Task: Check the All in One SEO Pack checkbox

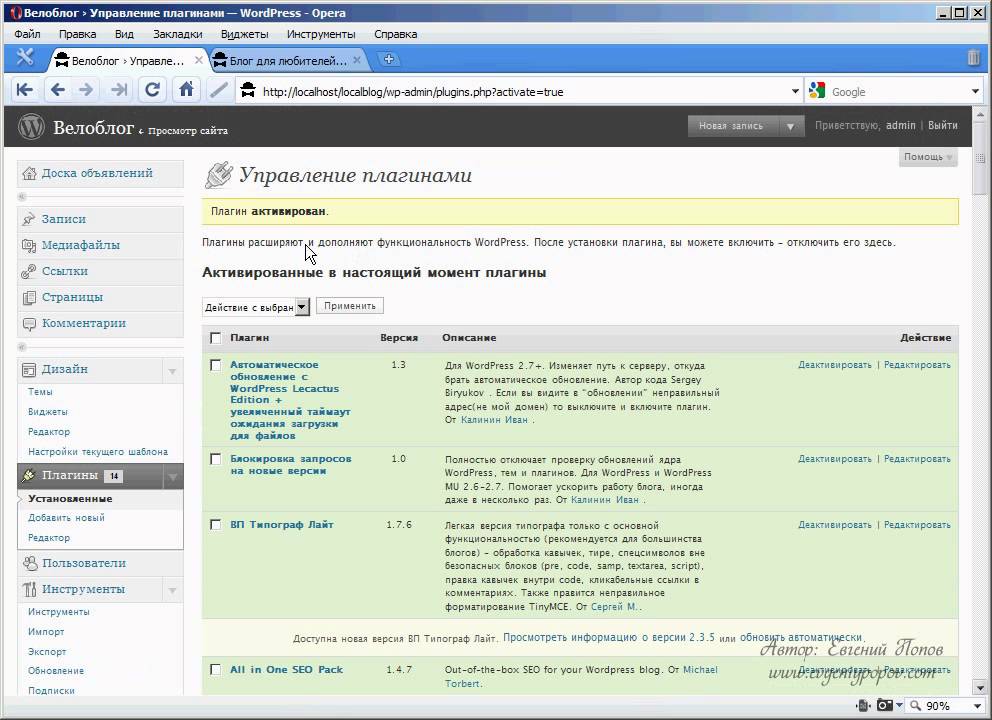Action: [216, 669]
